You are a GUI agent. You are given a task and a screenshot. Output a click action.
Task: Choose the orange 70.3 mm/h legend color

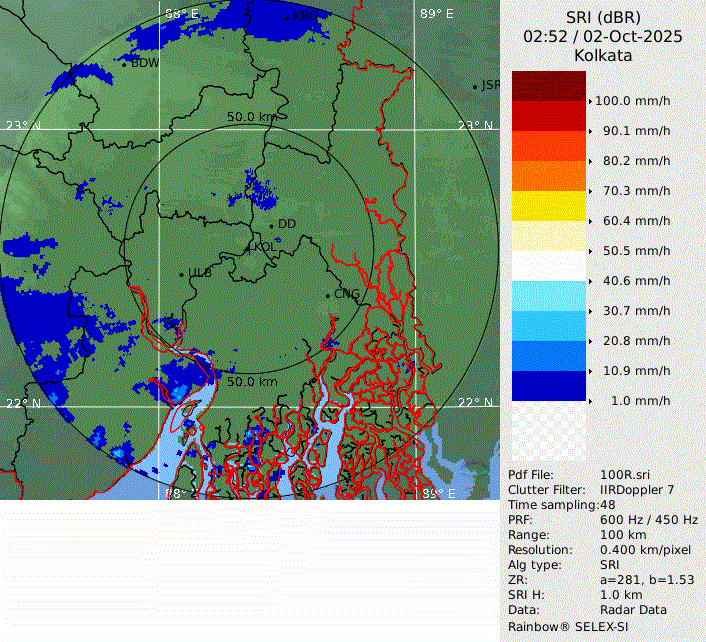pos(548,176)
